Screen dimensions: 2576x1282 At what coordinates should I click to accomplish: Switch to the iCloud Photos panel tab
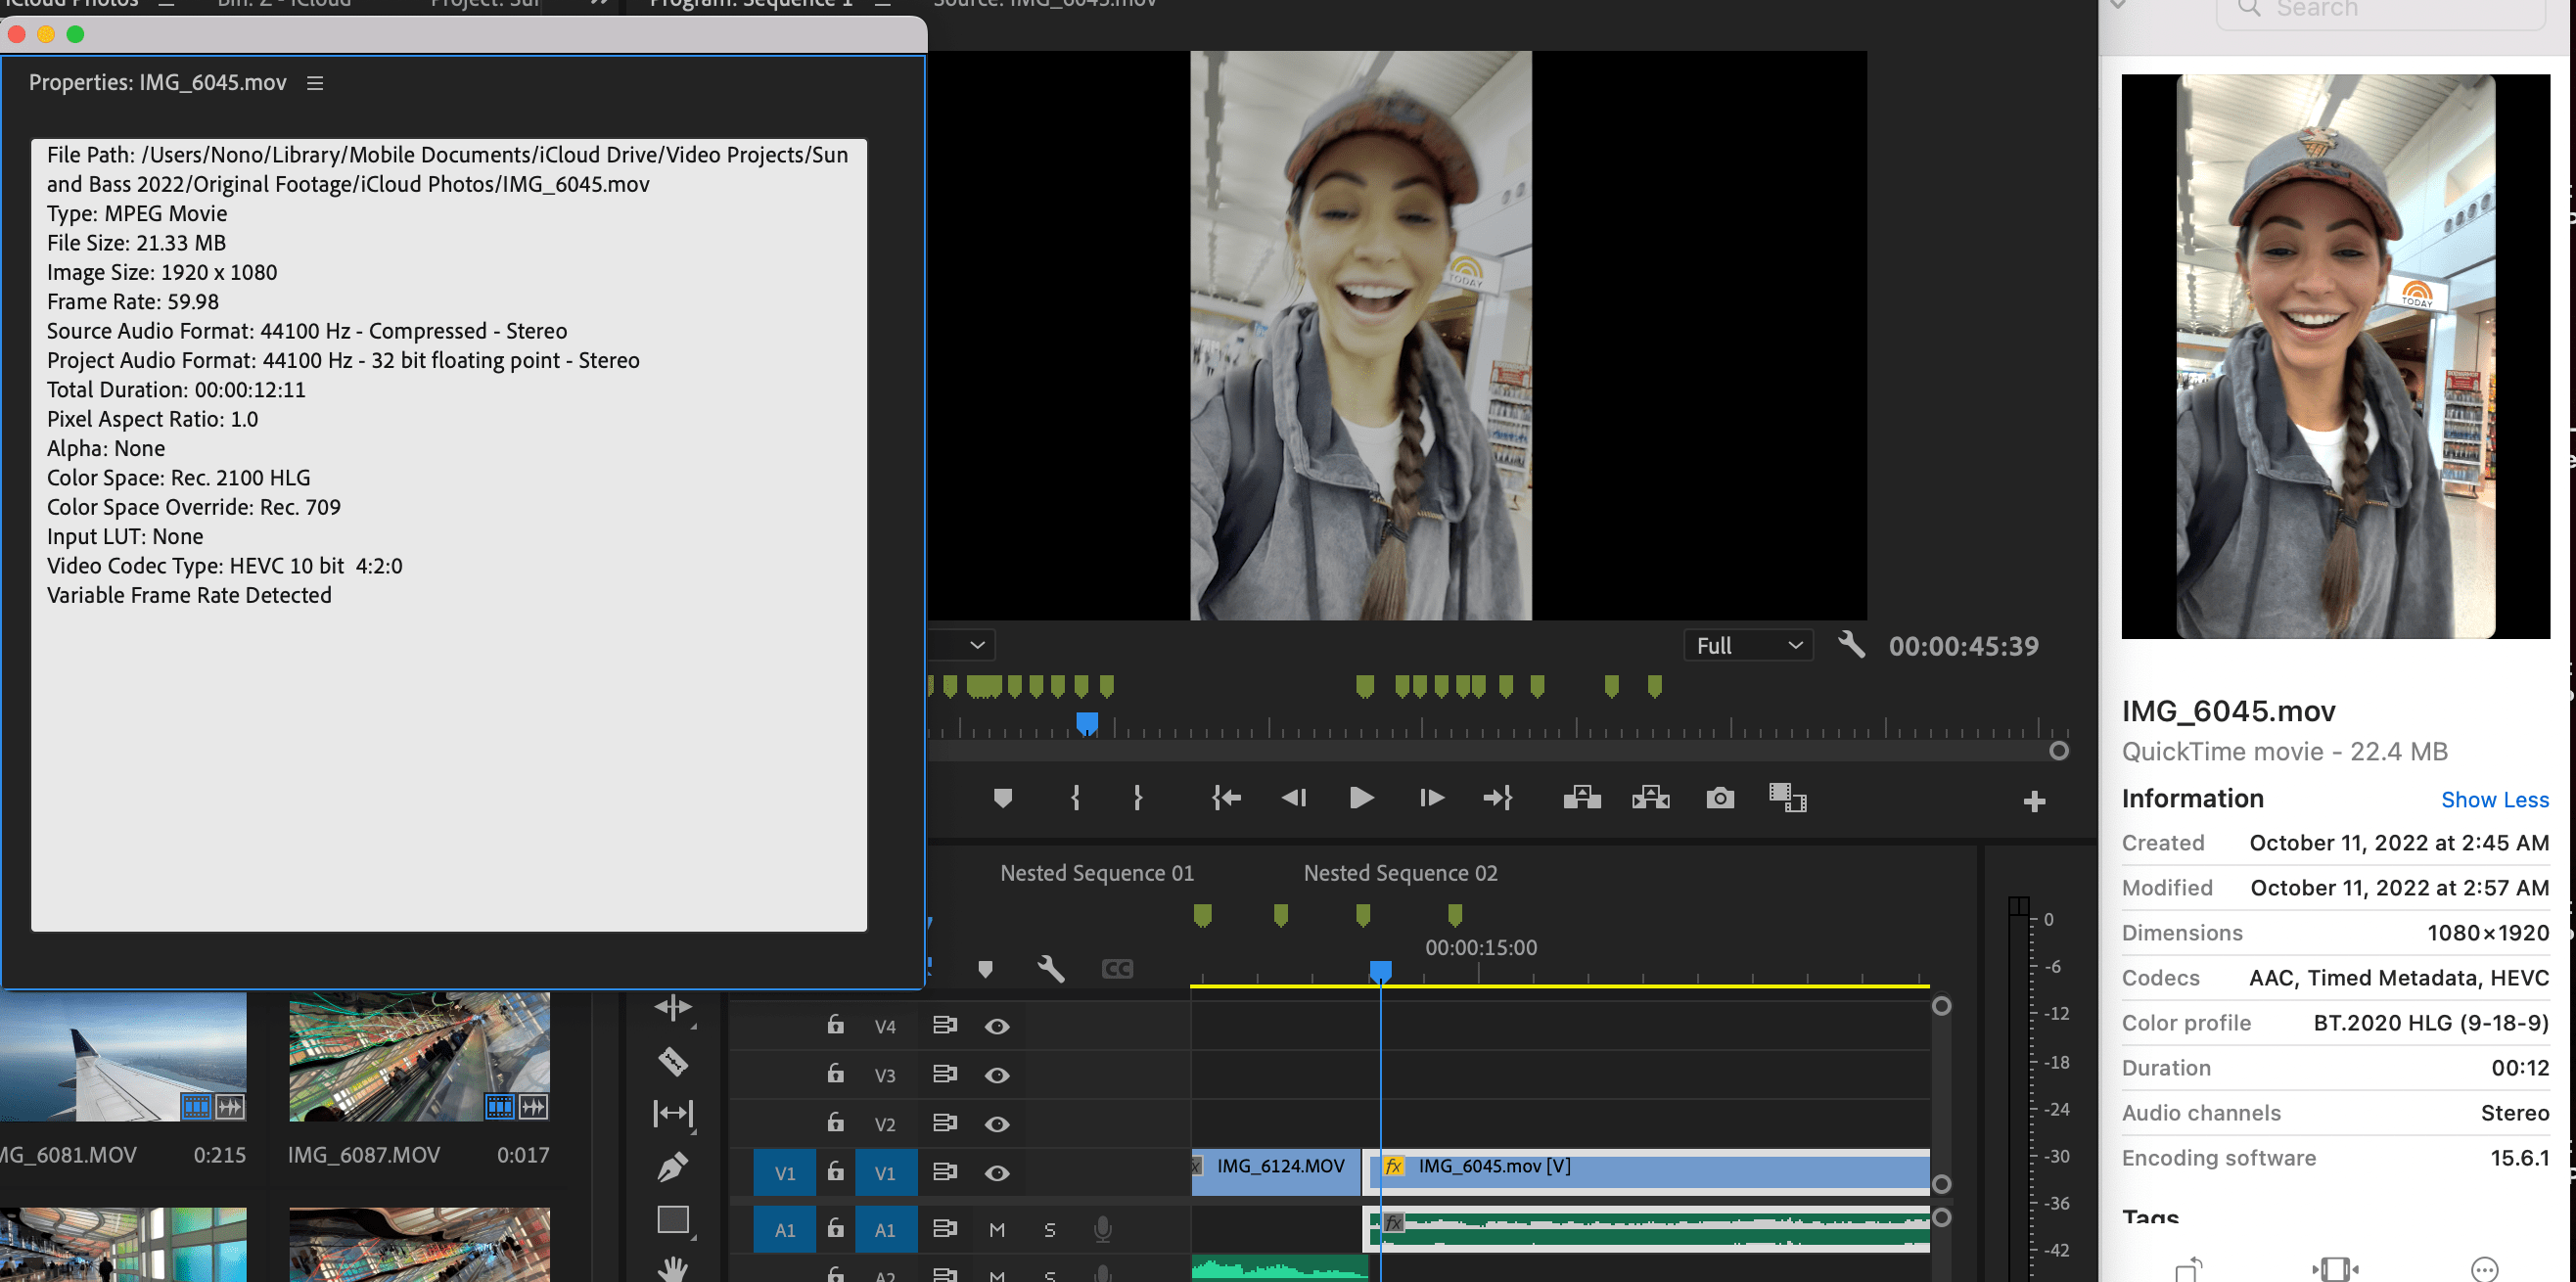(70, 4)
